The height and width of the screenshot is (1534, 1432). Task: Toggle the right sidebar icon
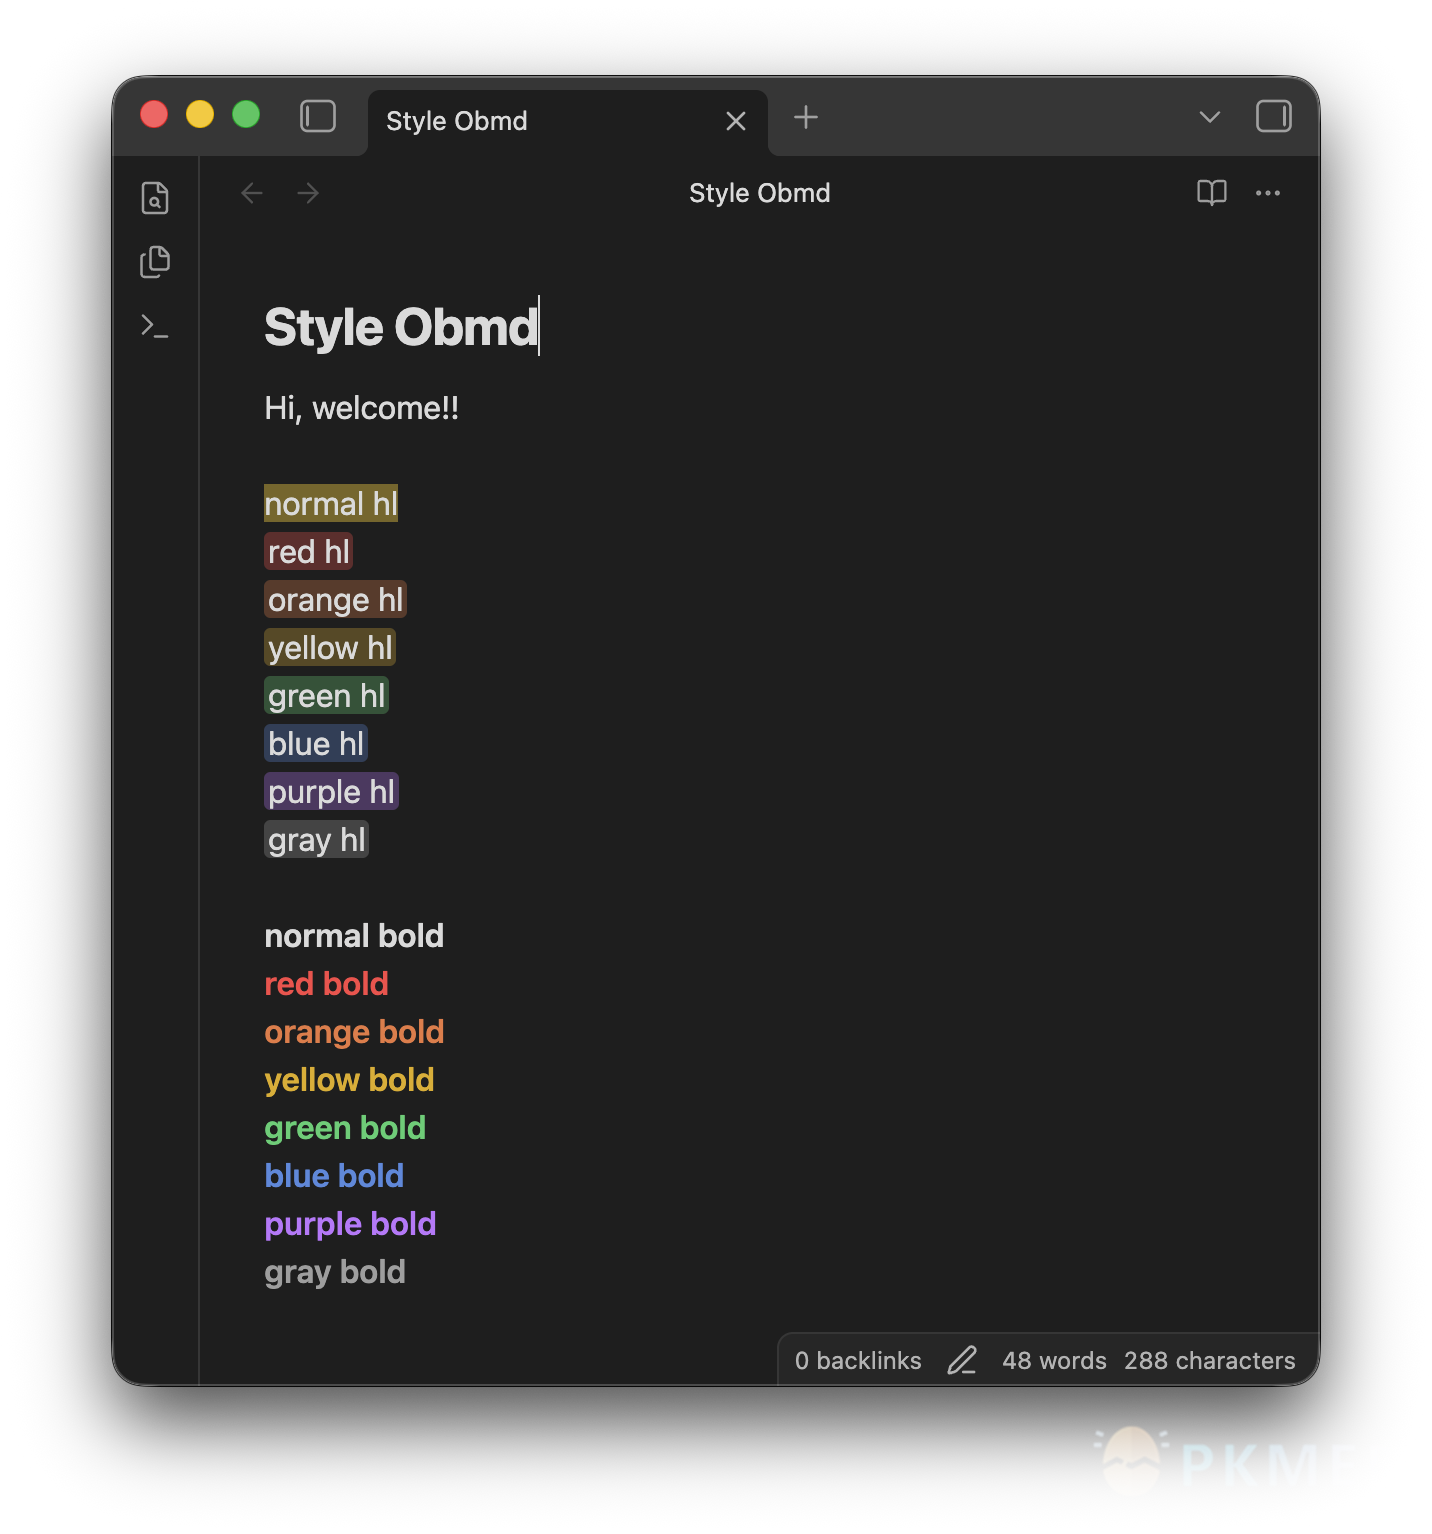[1273, 116]
